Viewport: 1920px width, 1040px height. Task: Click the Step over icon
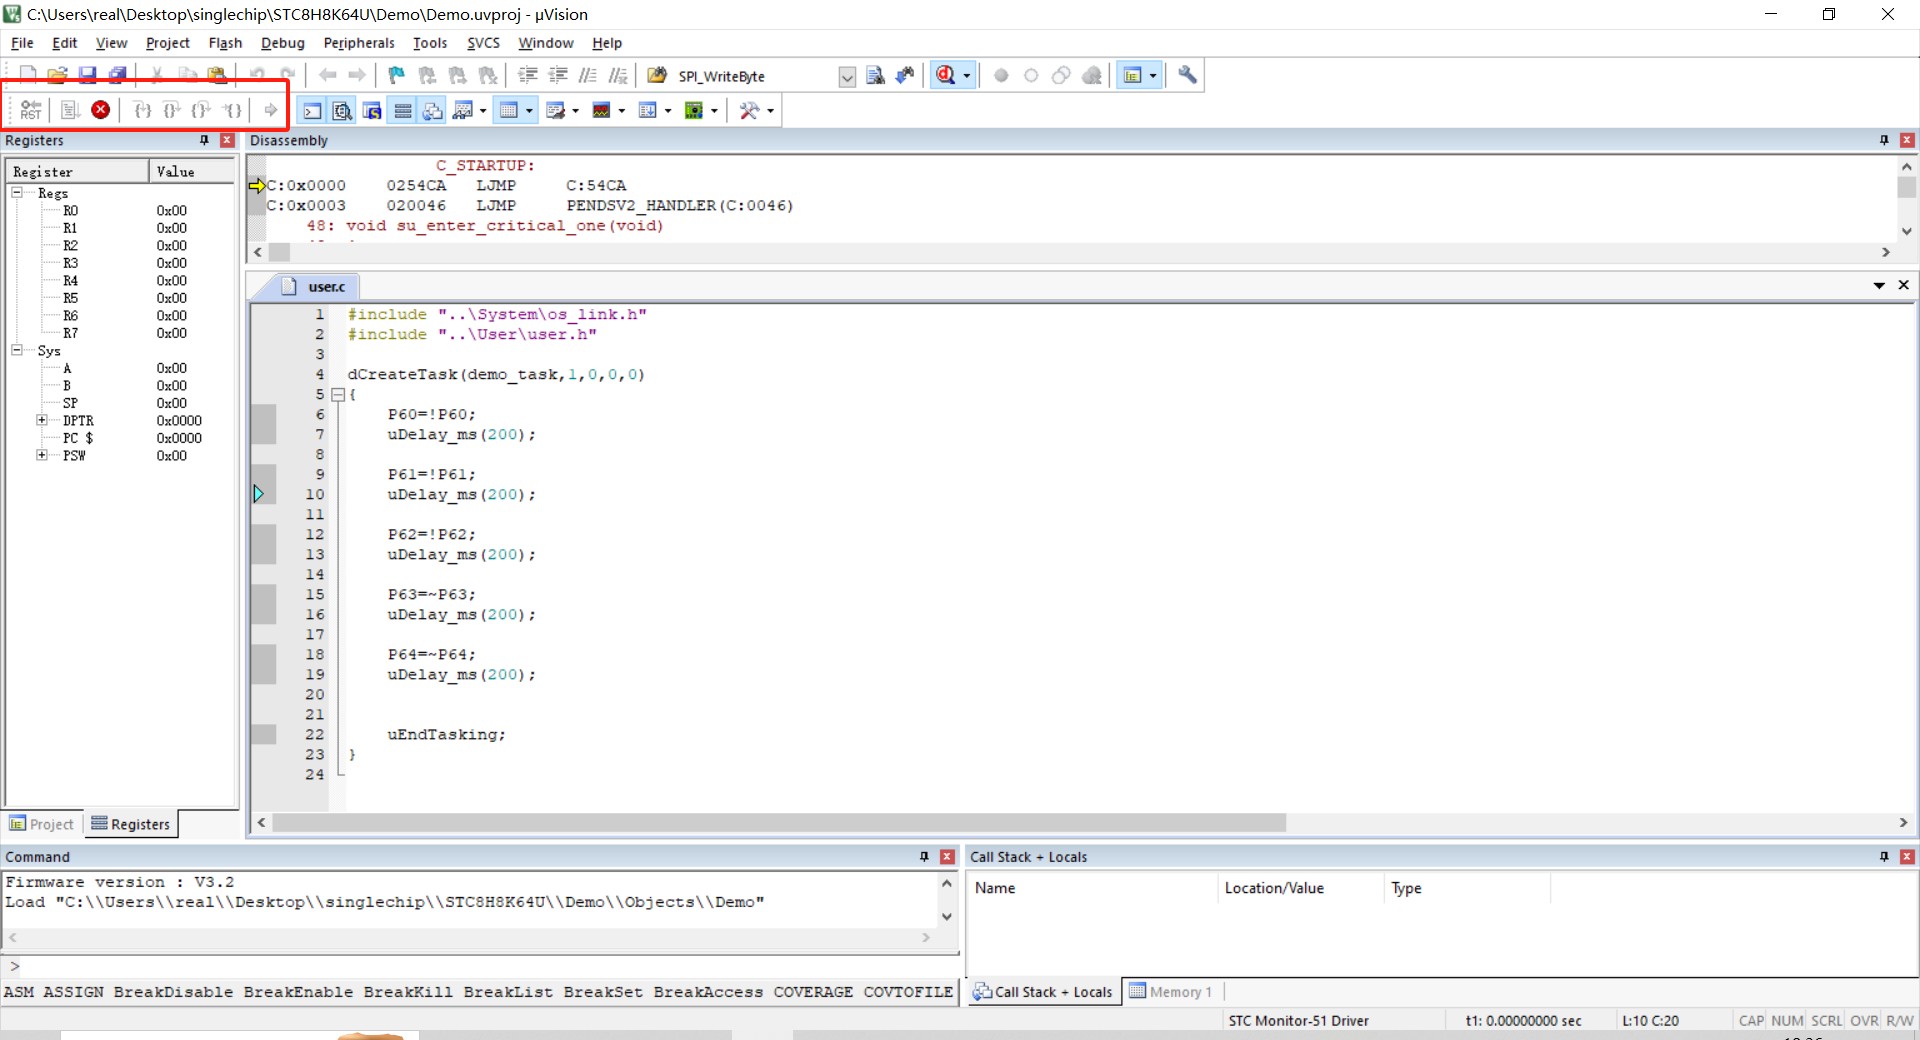tap(172, 110)
